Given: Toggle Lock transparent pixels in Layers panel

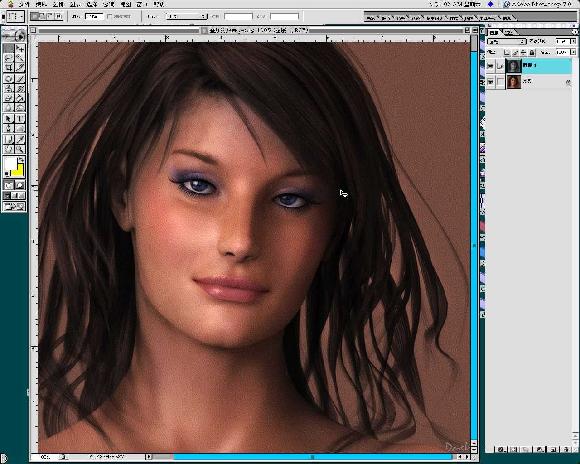Looking at the screenshot, I should pyautogui.click(x=507, y=53).
